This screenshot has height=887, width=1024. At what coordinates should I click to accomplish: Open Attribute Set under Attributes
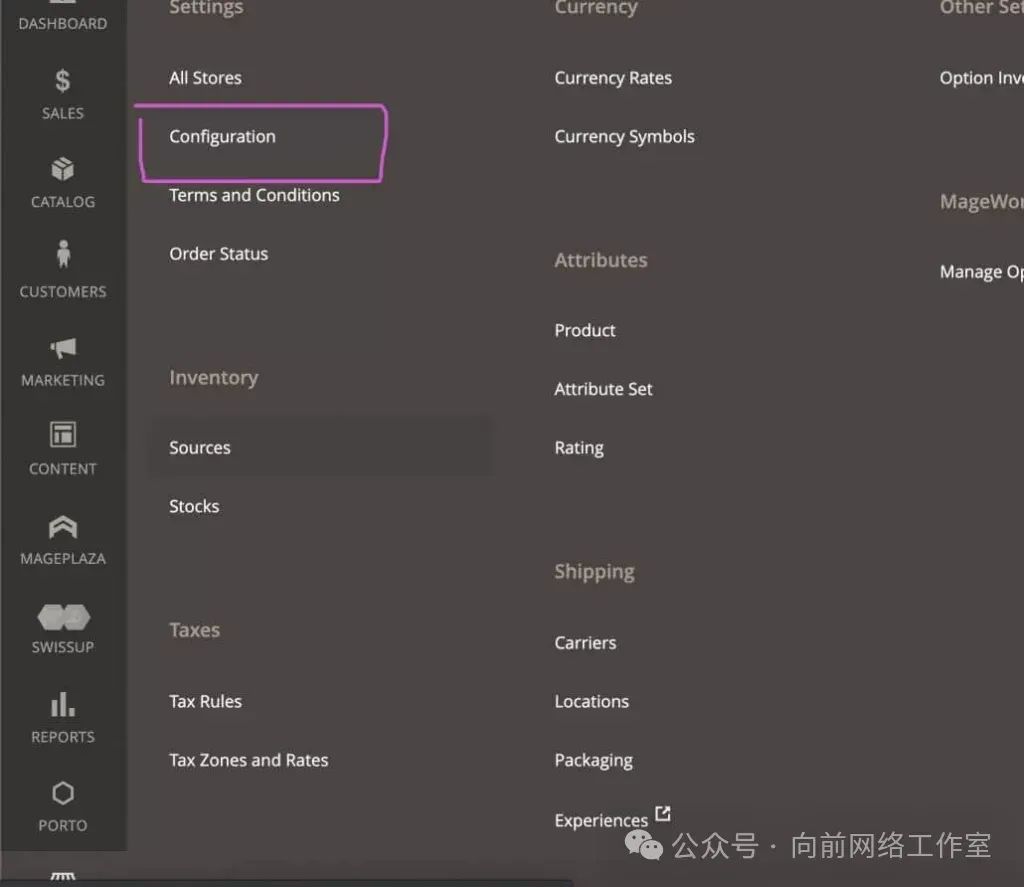pos(603,389)
